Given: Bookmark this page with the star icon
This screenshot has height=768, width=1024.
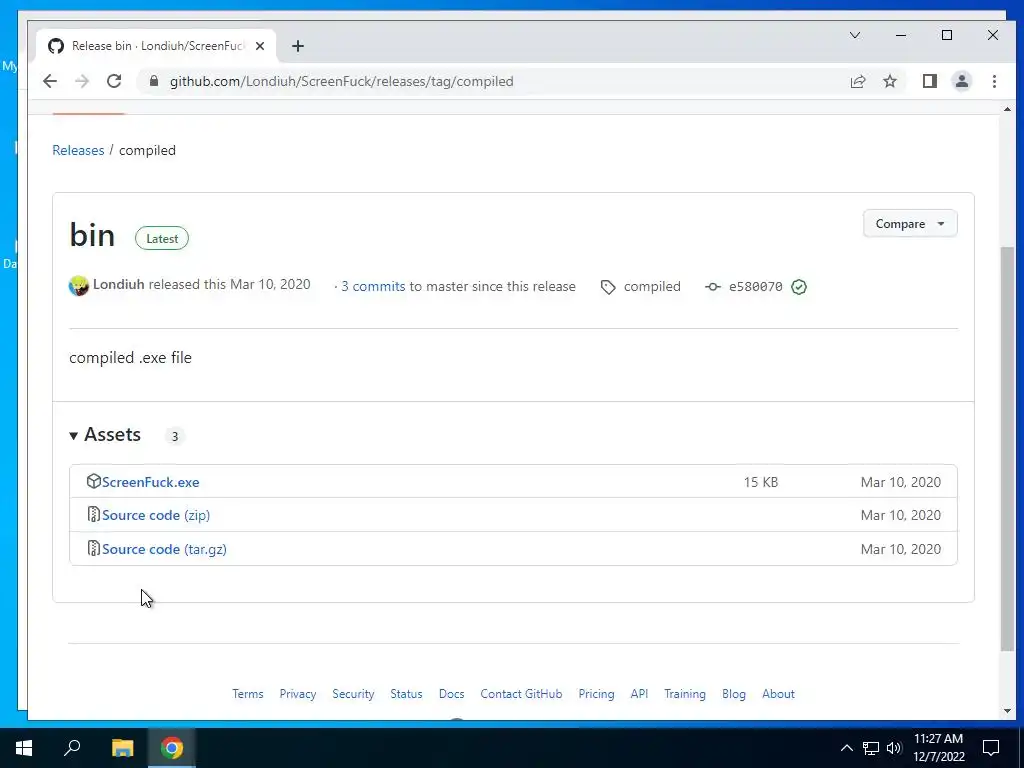Looking at the screenshot, I should [889, 81].
